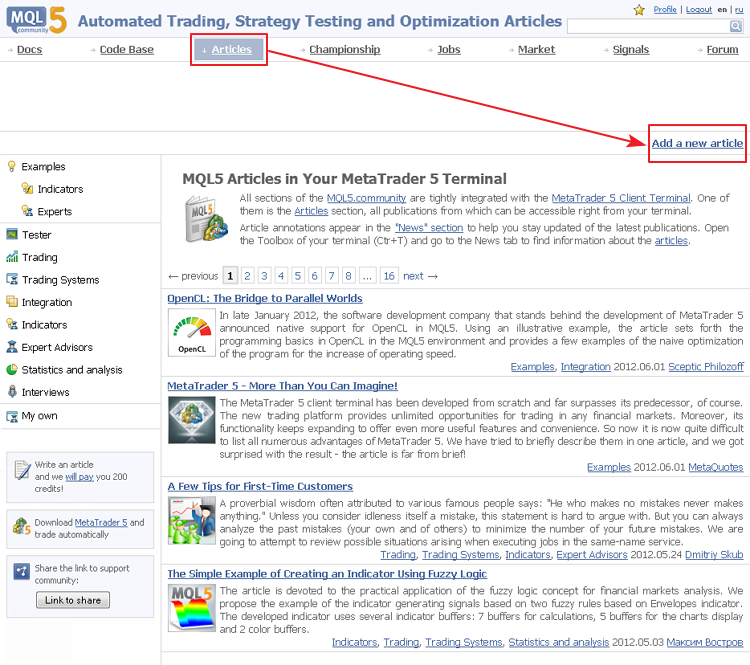The width and height of the screenshot is (750, 665).
Task: Click the Integration category icon
Action: coord(12,301)
